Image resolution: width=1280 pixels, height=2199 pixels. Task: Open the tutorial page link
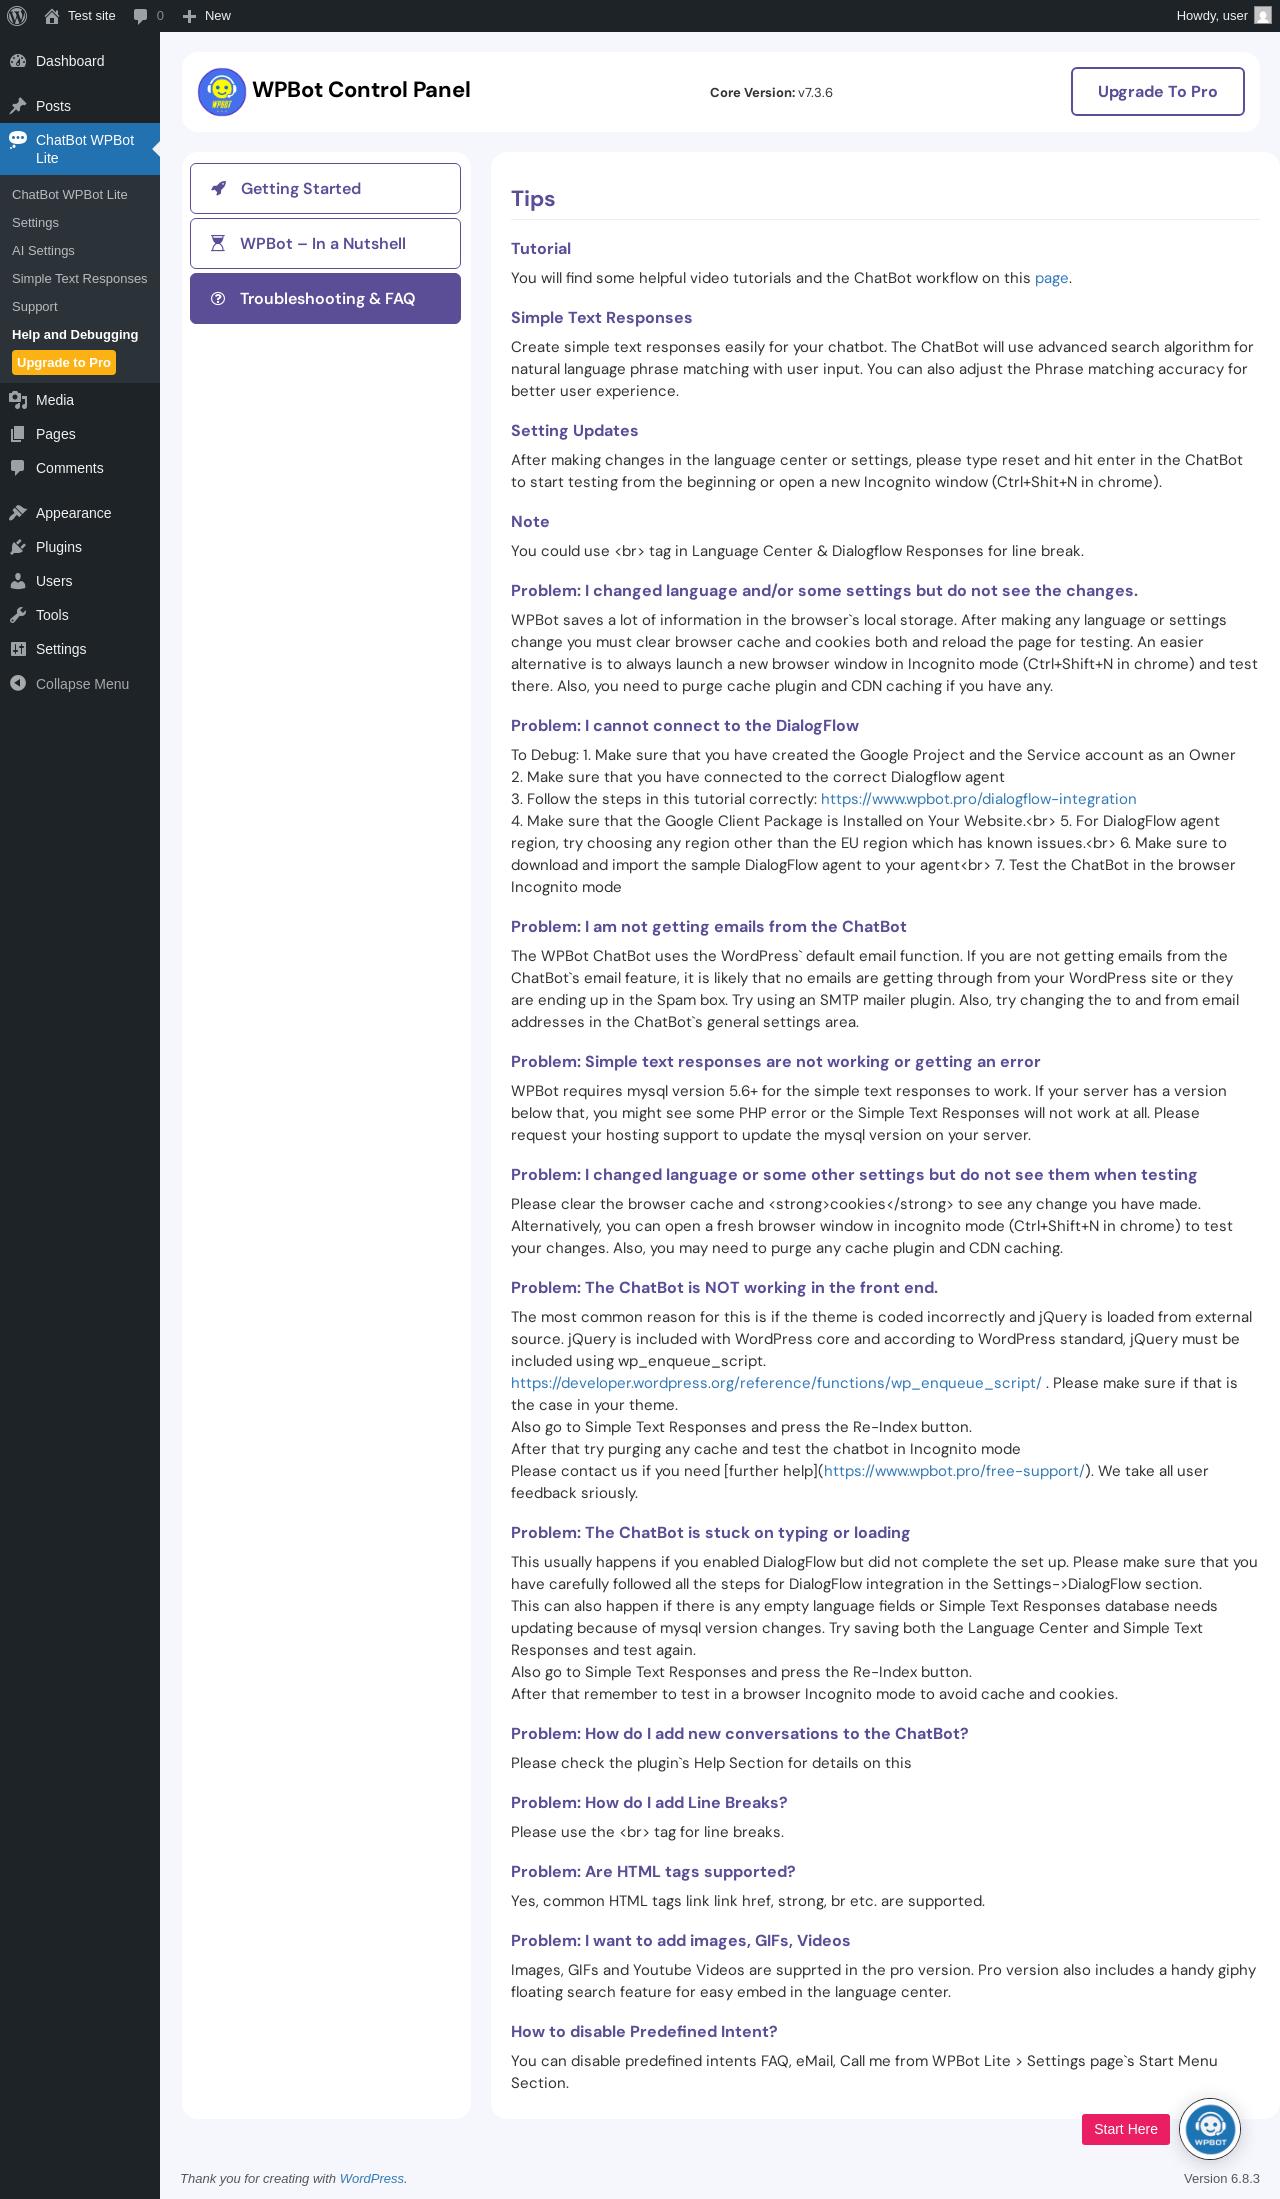[x=1051, y=278]
